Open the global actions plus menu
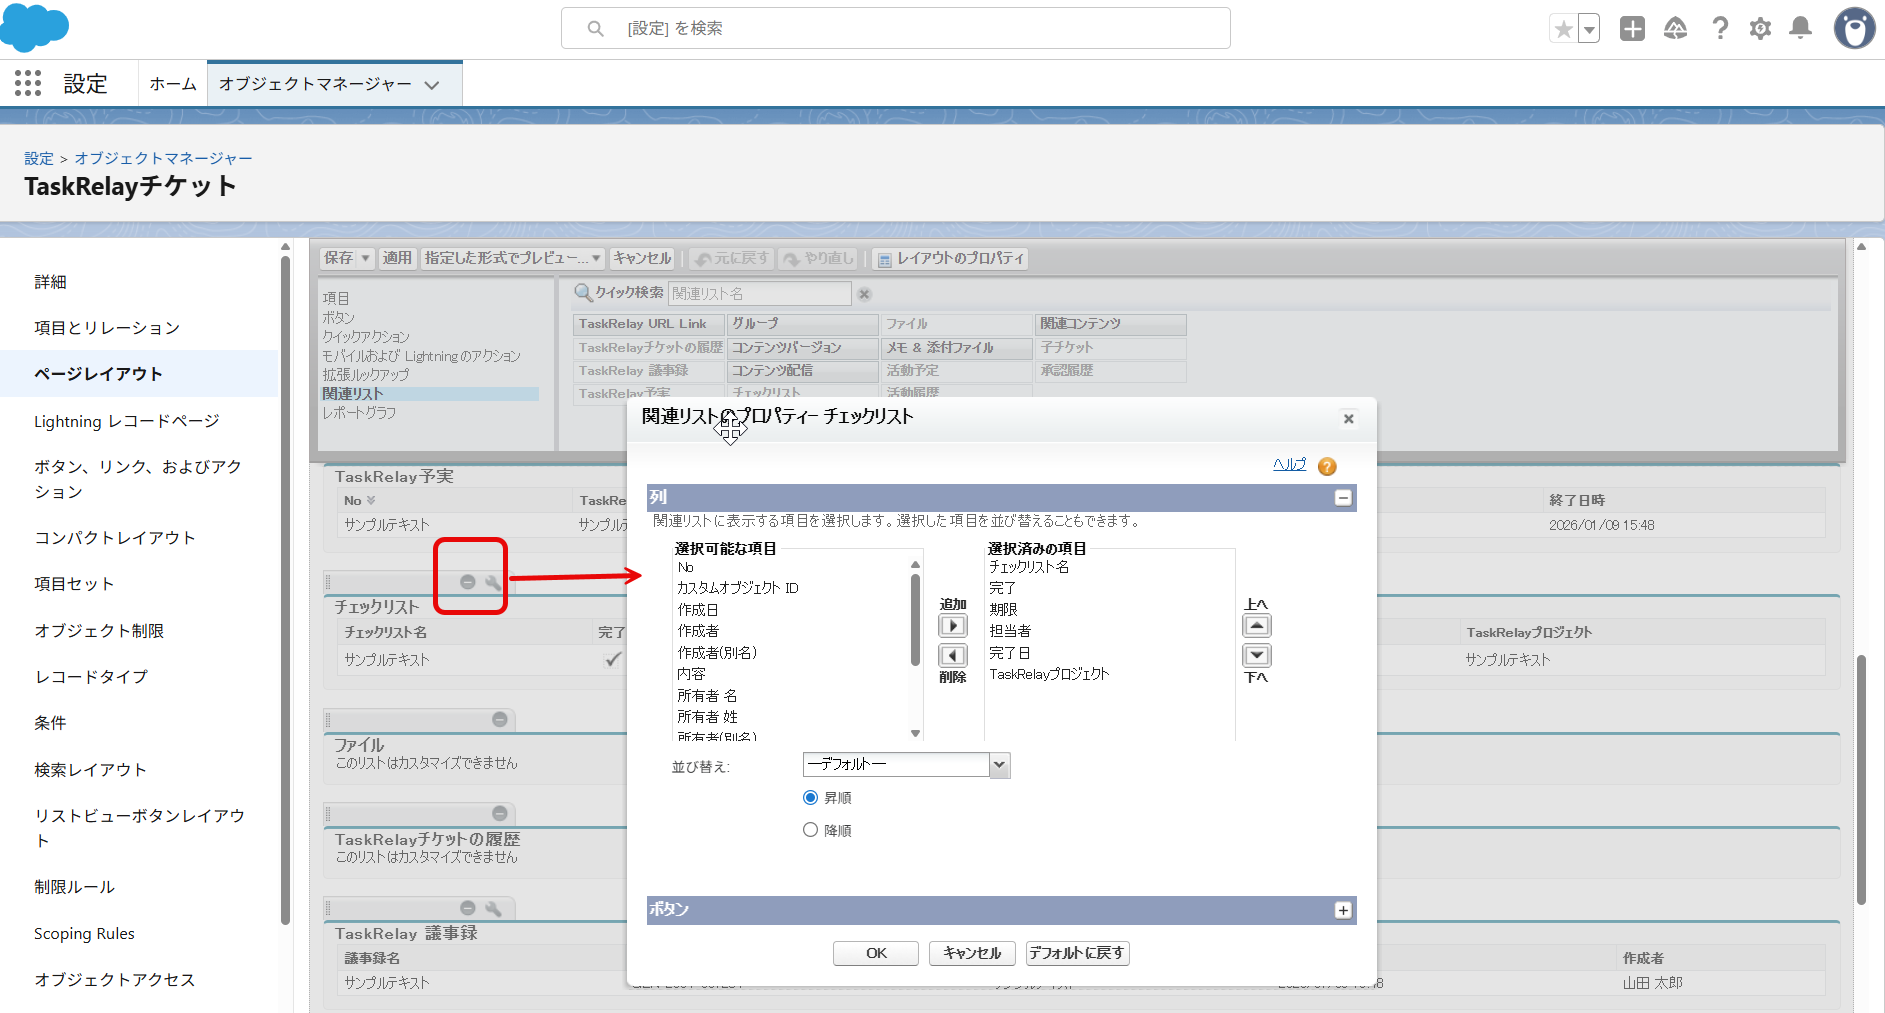1885x1013 pixels. point(1632,29)
